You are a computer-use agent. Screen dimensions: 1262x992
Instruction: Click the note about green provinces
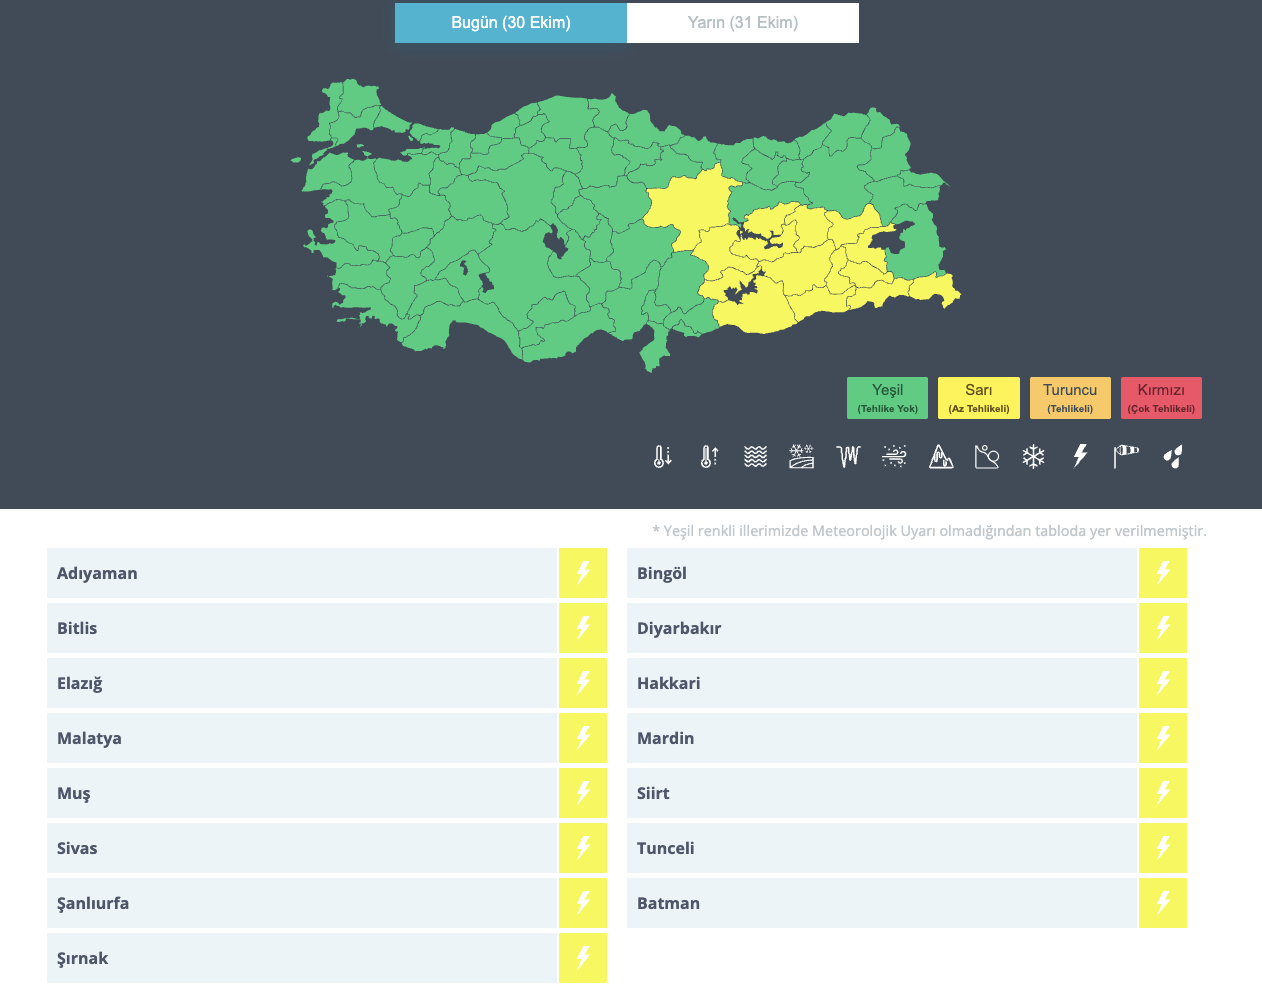[x=929, y=531]
